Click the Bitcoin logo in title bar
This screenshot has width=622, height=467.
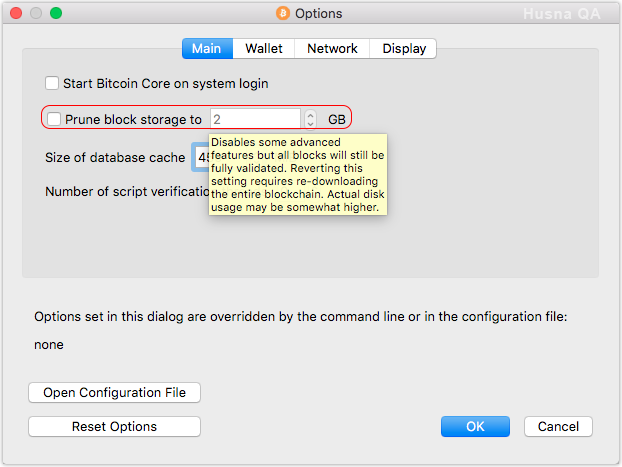[x=283, y=13]
